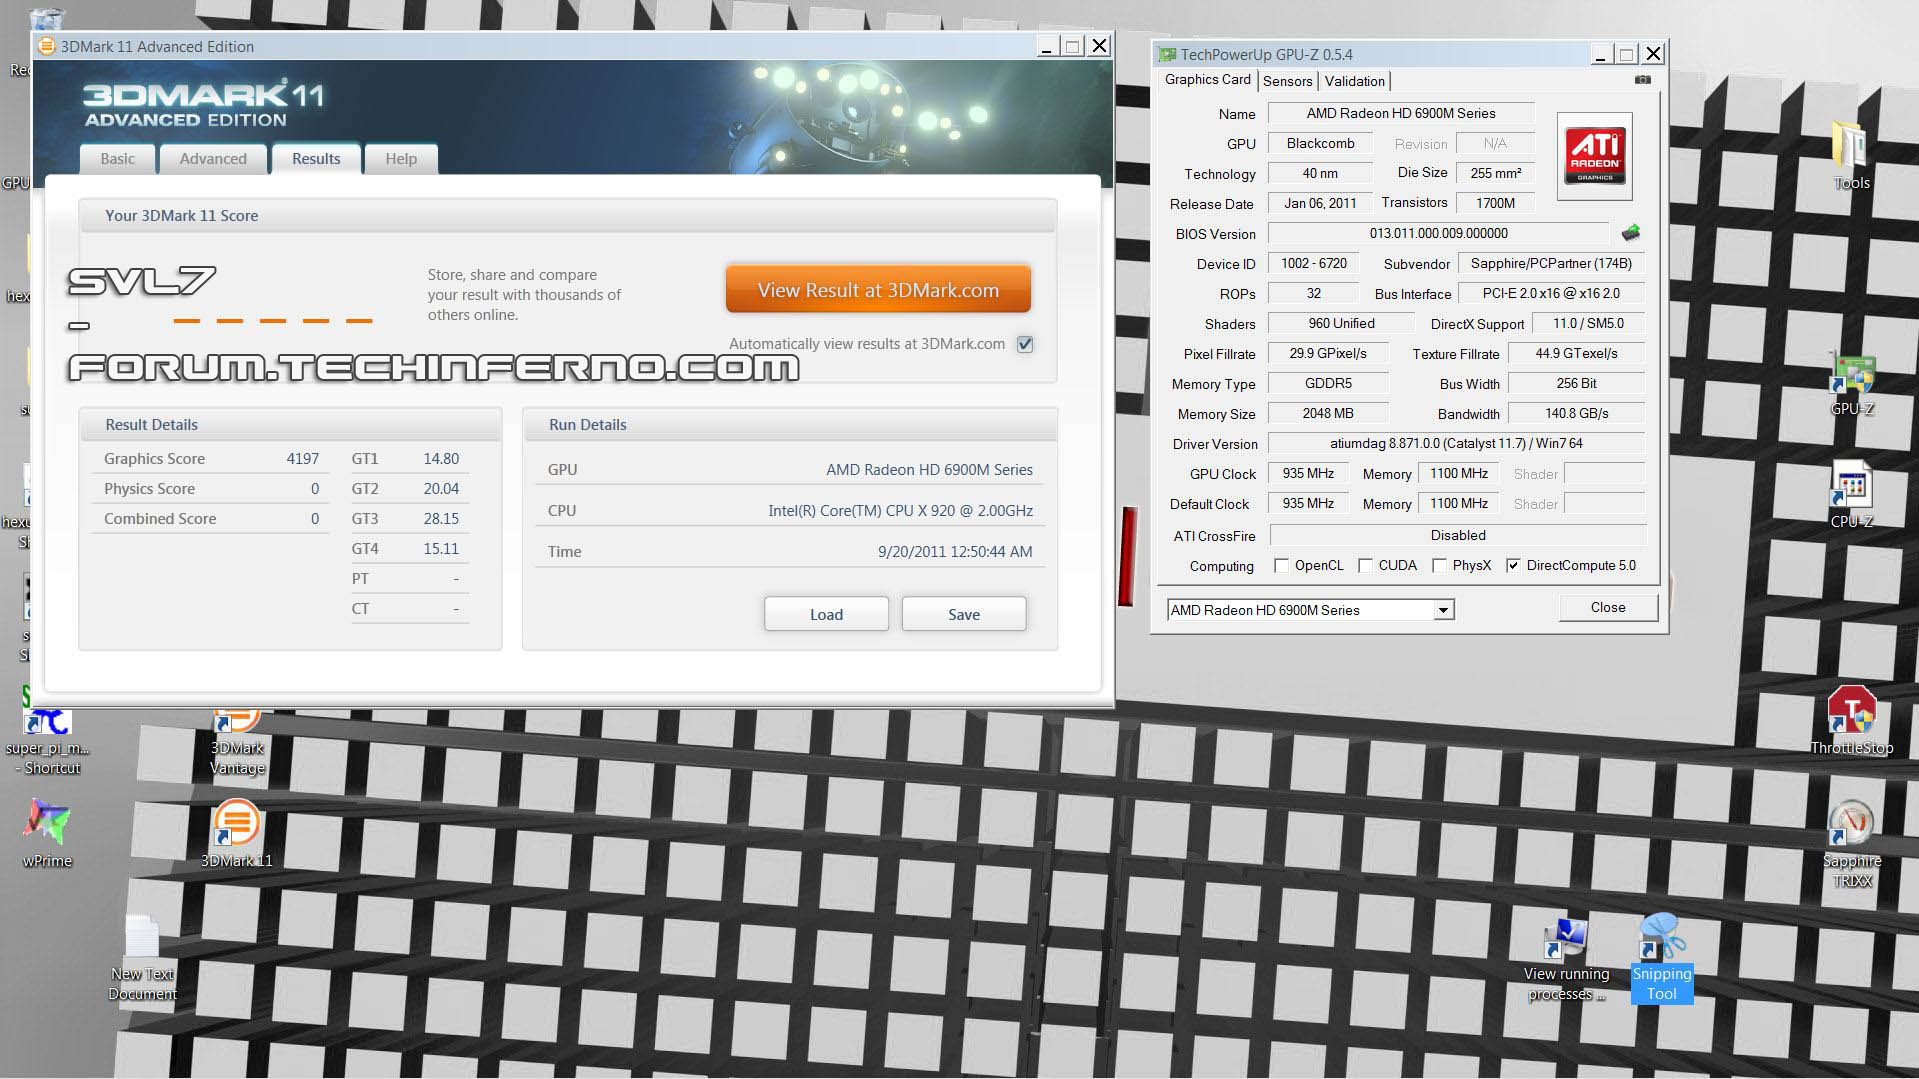Screen dimensions: 1919x1079
Task: Click the Graphics Score value 4197
Action: [302, 459]
